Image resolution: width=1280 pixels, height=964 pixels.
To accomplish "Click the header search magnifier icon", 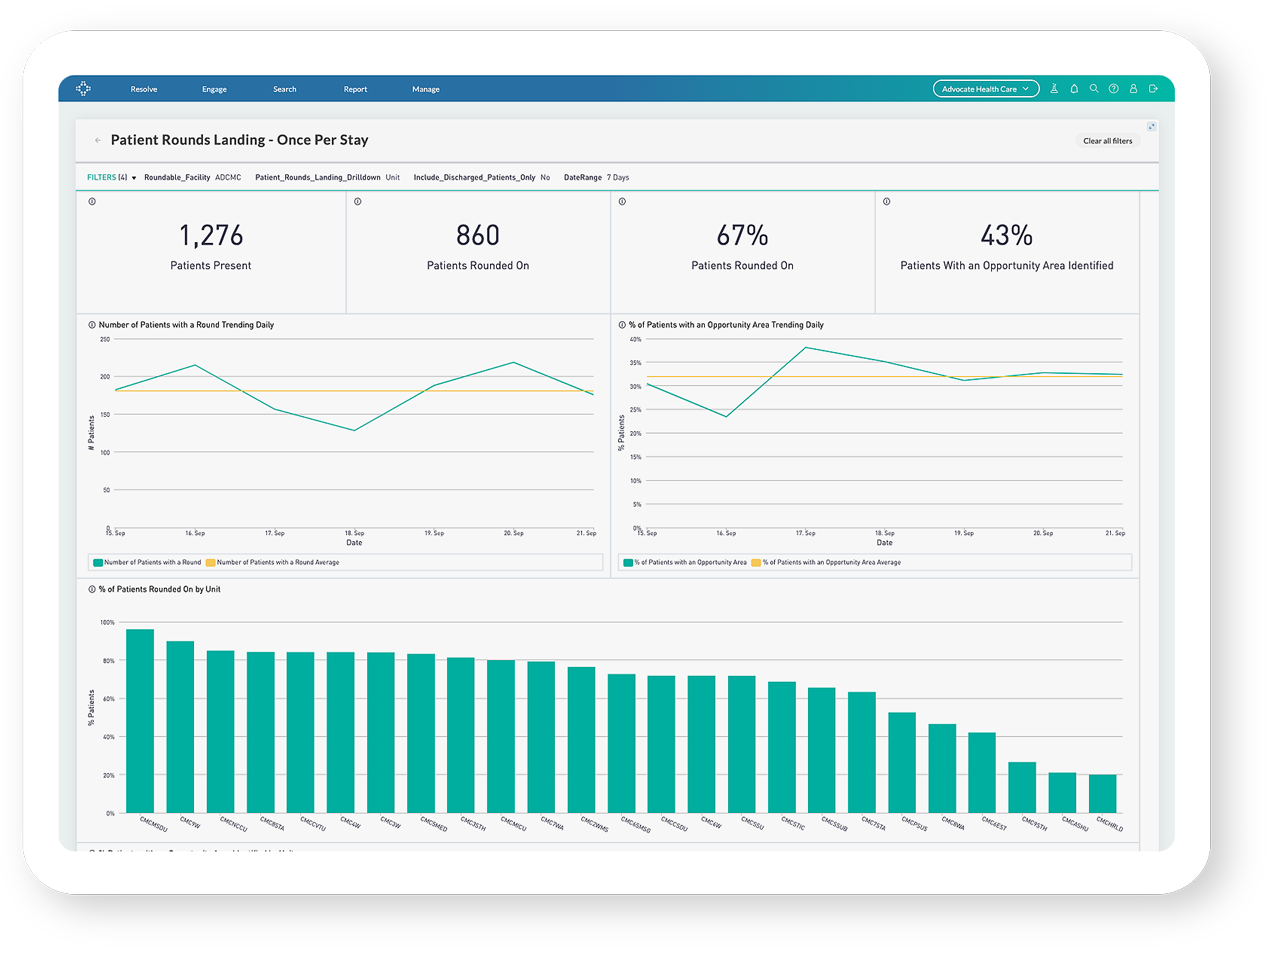I will point(1094,89).
